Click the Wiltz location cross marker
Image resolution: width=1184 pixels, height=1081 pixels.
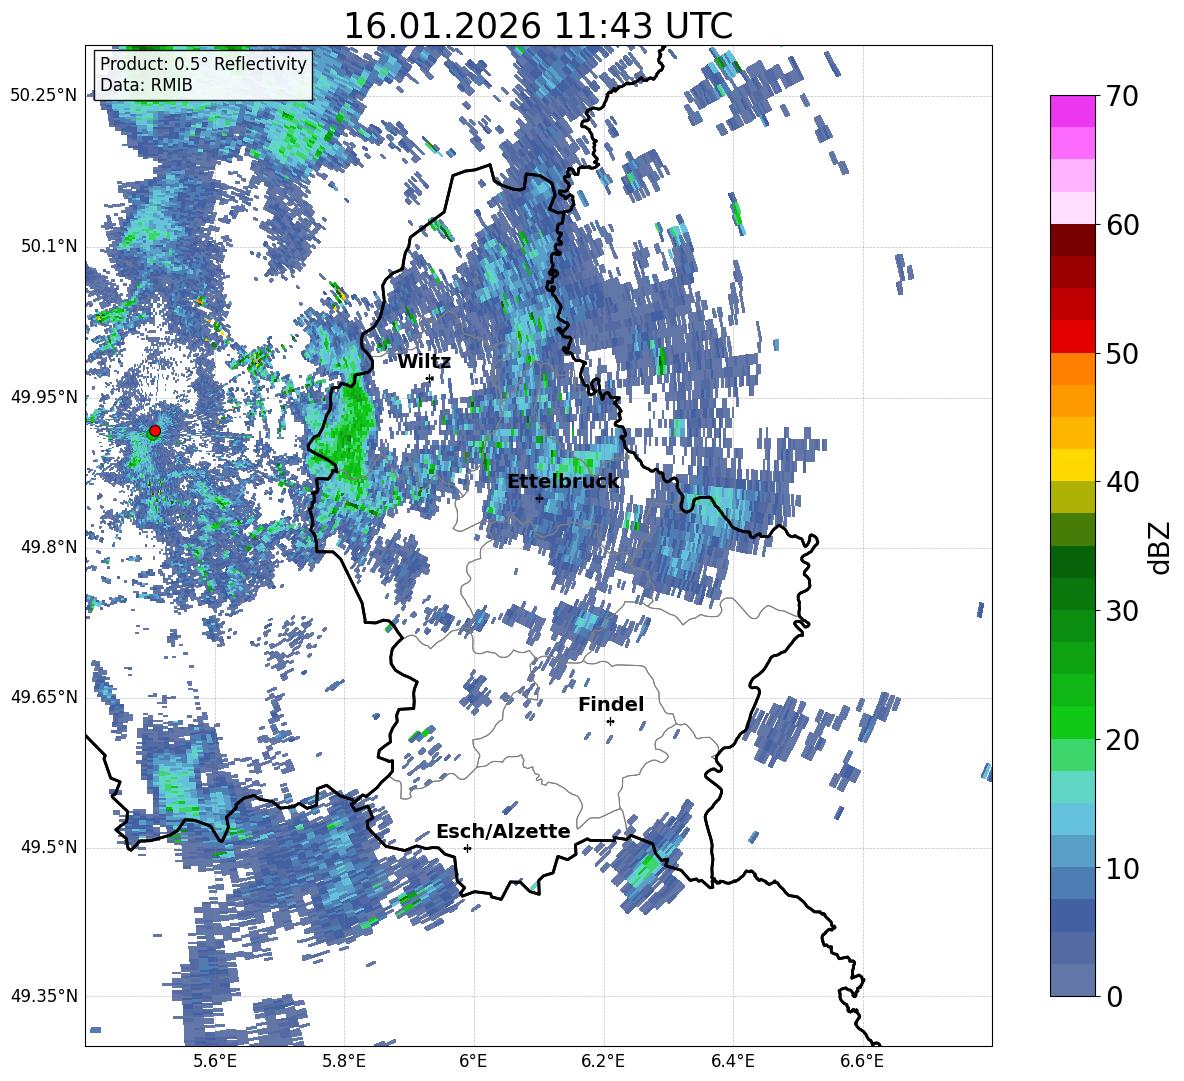[430, 378]
